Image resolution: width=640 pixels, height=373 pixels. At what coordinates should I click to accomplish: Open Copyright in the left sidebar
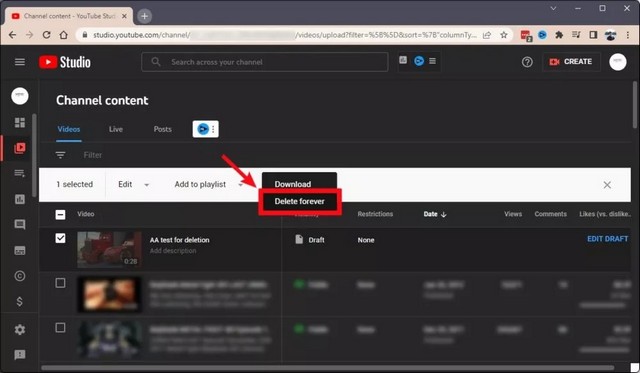[20, 276]
